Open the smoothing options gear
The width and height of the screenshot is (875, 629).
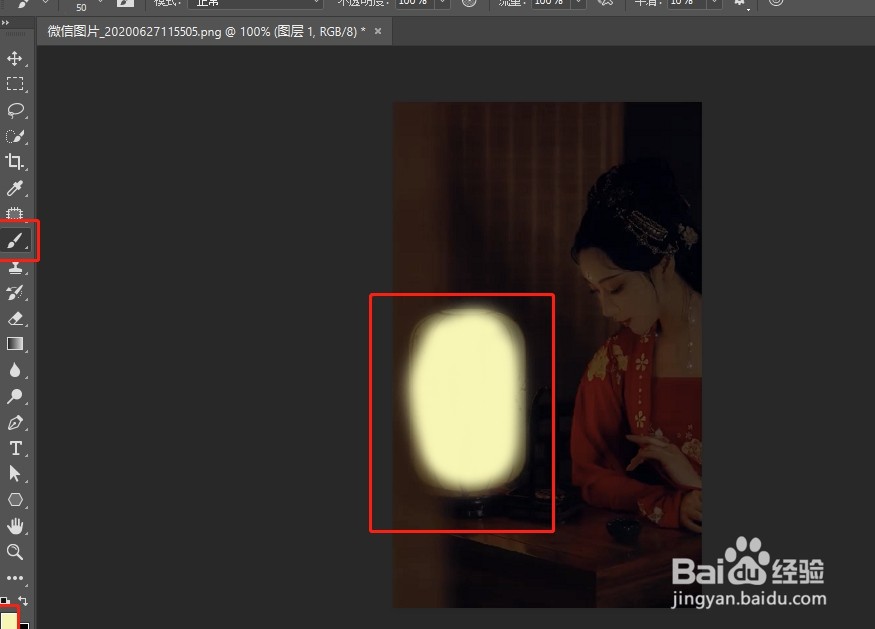coord(740,3)
